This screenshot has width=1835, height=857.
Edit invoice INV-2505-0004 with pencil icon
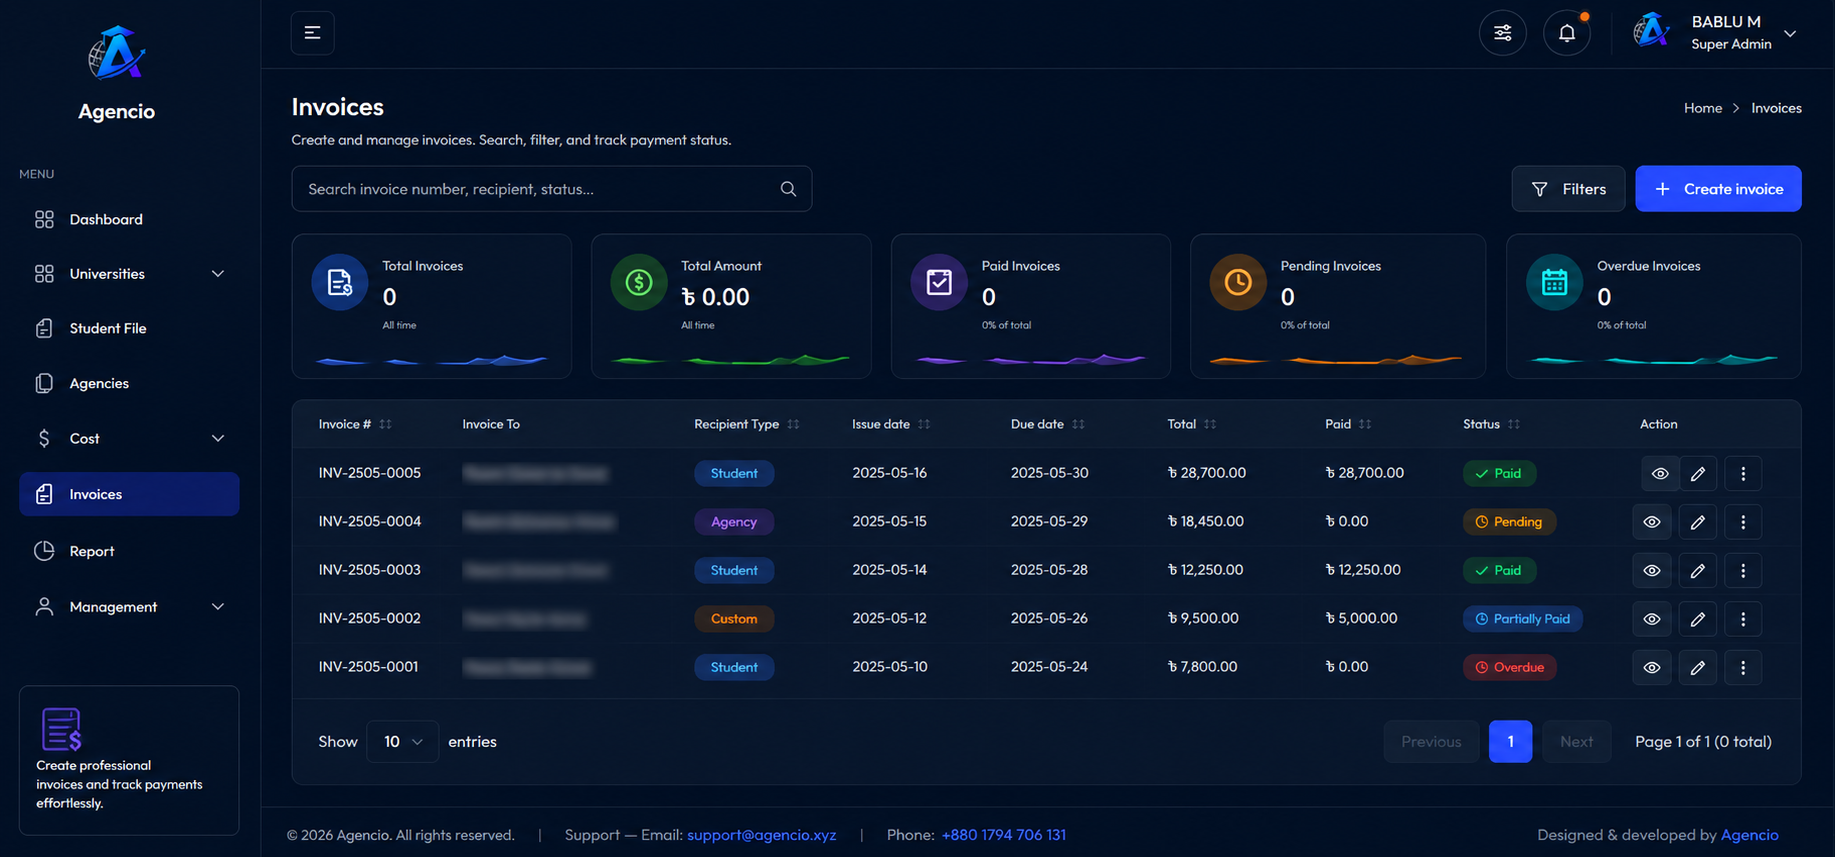click(1697, 522)
